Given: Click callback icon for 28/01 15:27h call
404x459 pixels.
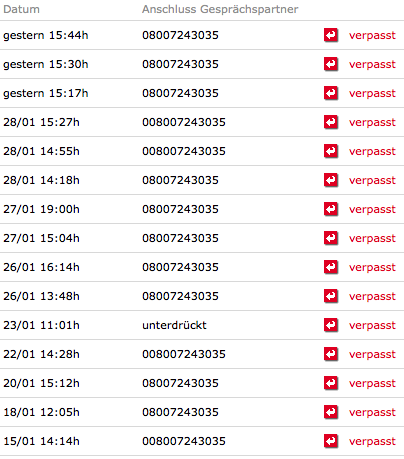Looking at the screenshot, I should 331,122.
